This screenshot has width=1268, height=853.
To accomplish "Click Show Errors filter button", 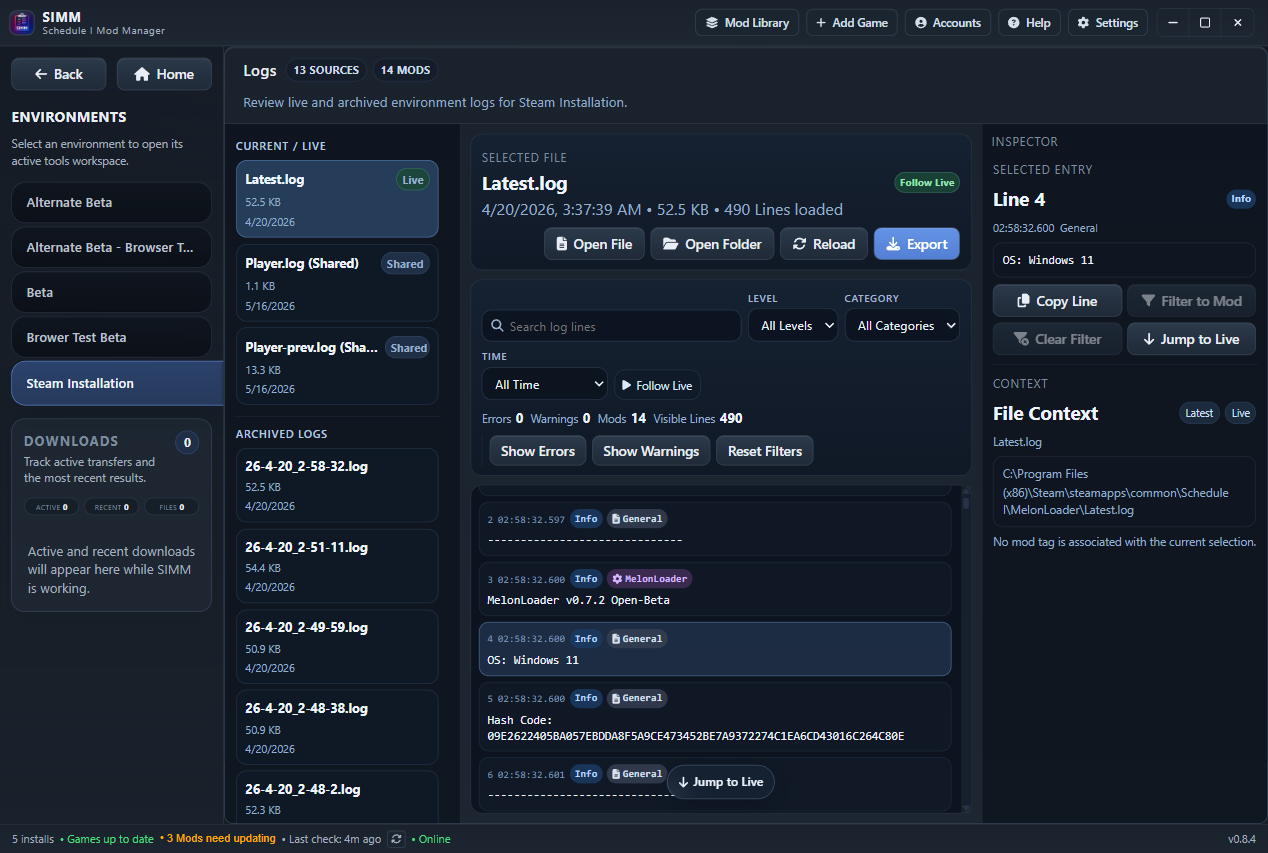I will click(538, 451).
